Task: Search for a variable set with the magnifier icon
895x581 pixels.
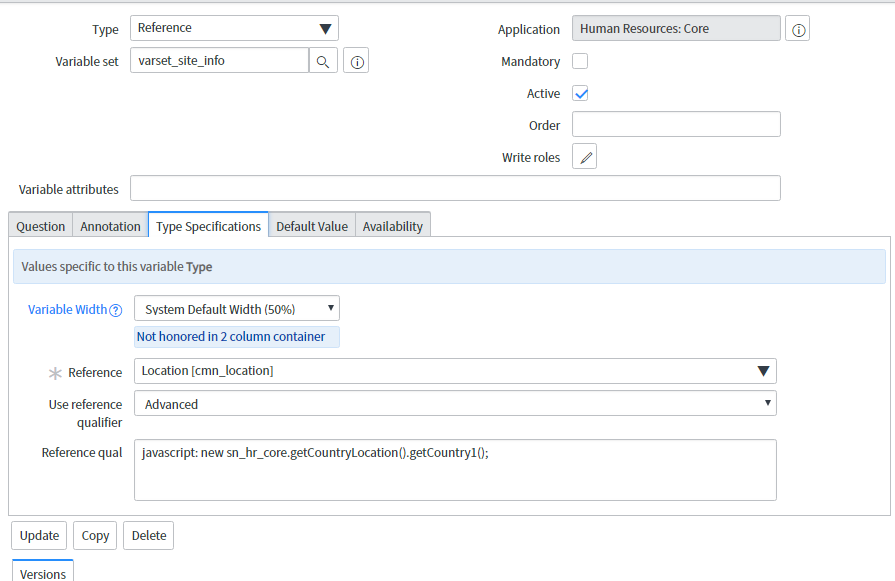Action: (323, 60)
